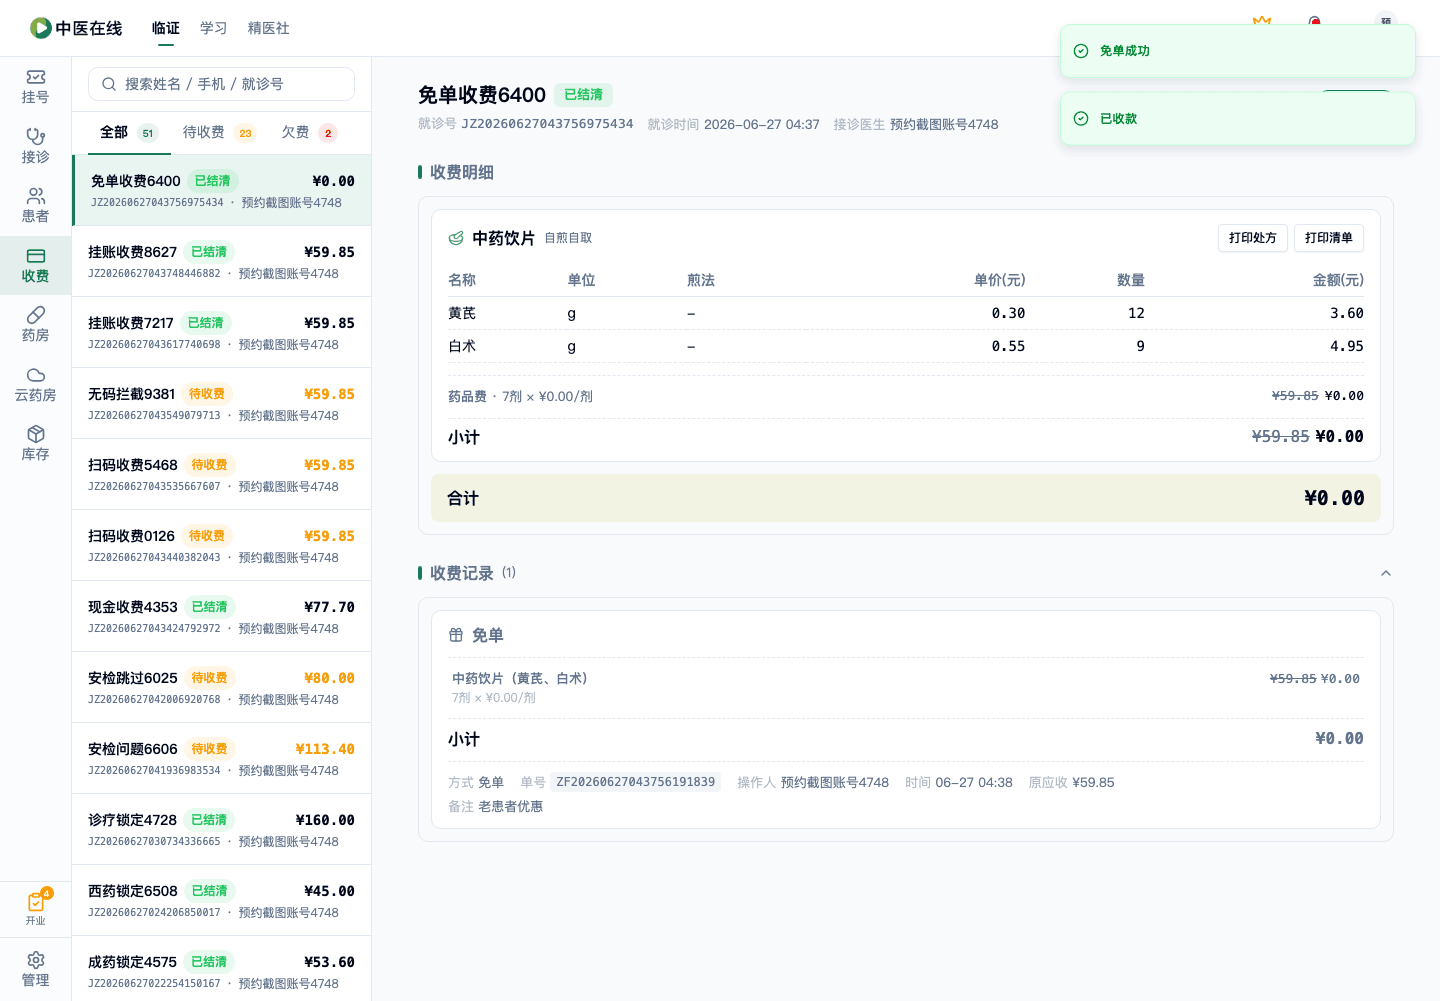Click the 待收费 count badge 23

tap(246, 133)
